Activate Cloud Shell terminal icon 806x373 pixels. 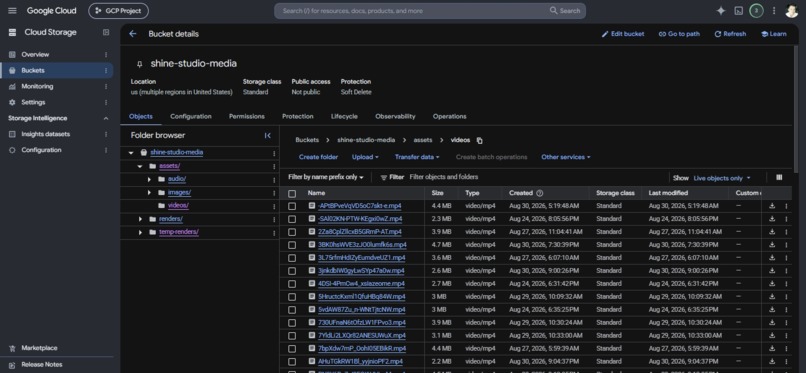click(739, 11)
